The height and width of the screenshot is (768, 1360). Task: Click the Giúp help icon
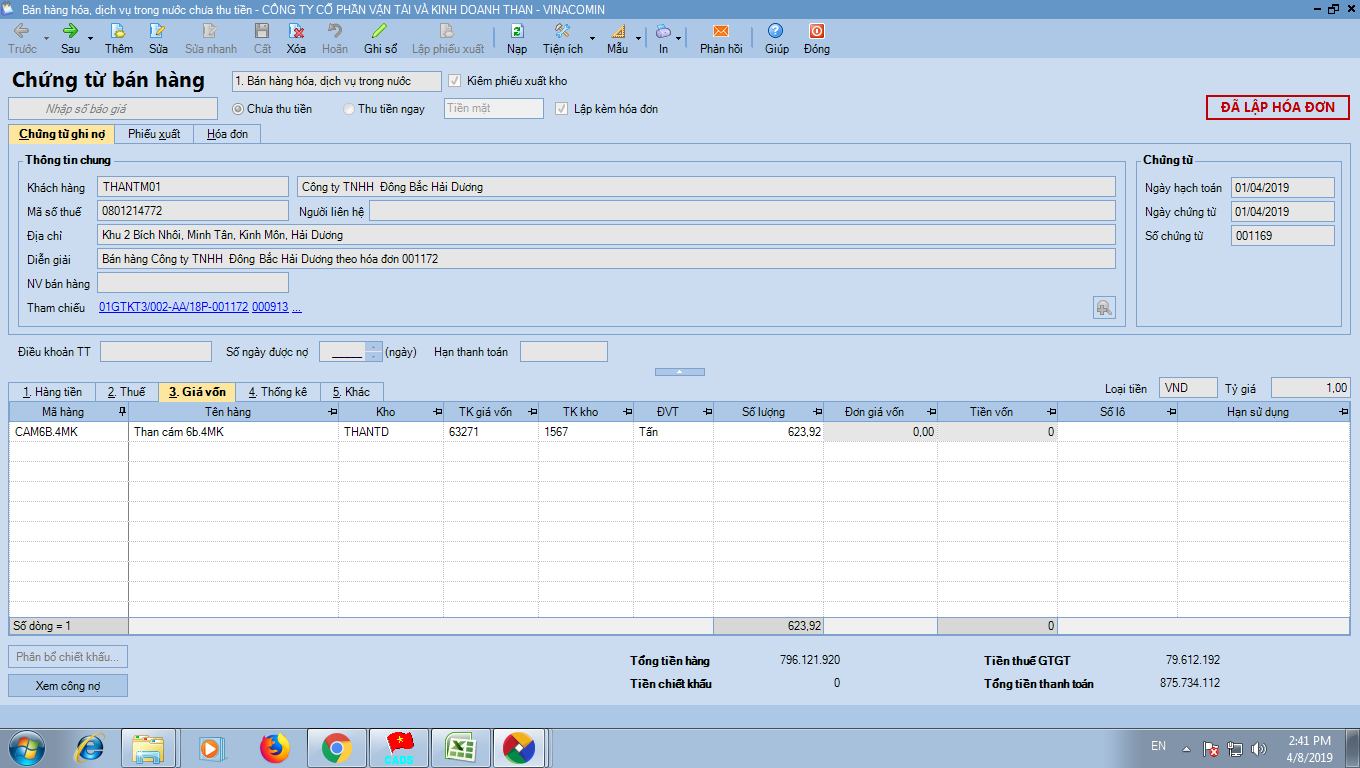pos(776,32)
